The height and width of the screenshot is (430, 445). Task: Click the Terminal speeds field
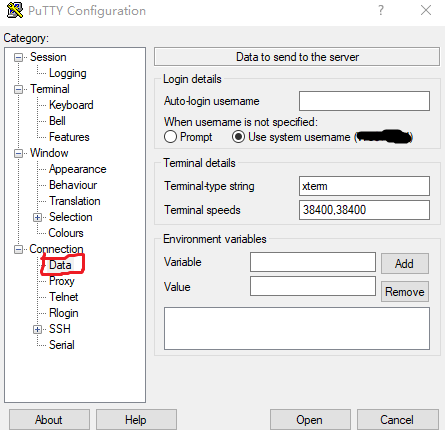(x=364, y=210)
